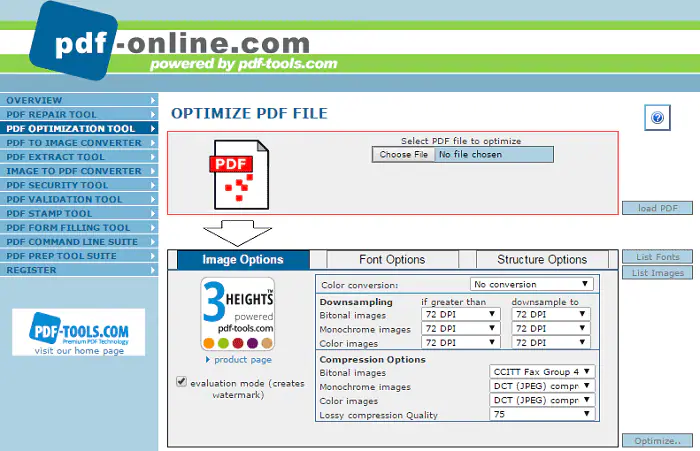Click the blue help question mark icon

(x=657, y=118)
